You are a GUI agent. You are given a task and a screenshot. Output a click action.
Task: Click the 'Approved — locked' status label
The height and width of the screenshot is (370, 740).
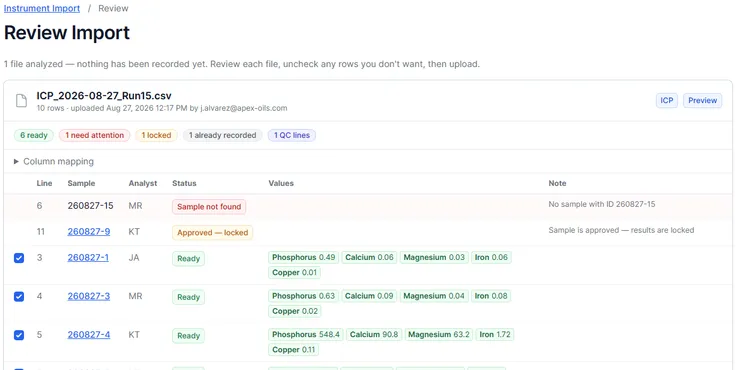pos(212,233)
